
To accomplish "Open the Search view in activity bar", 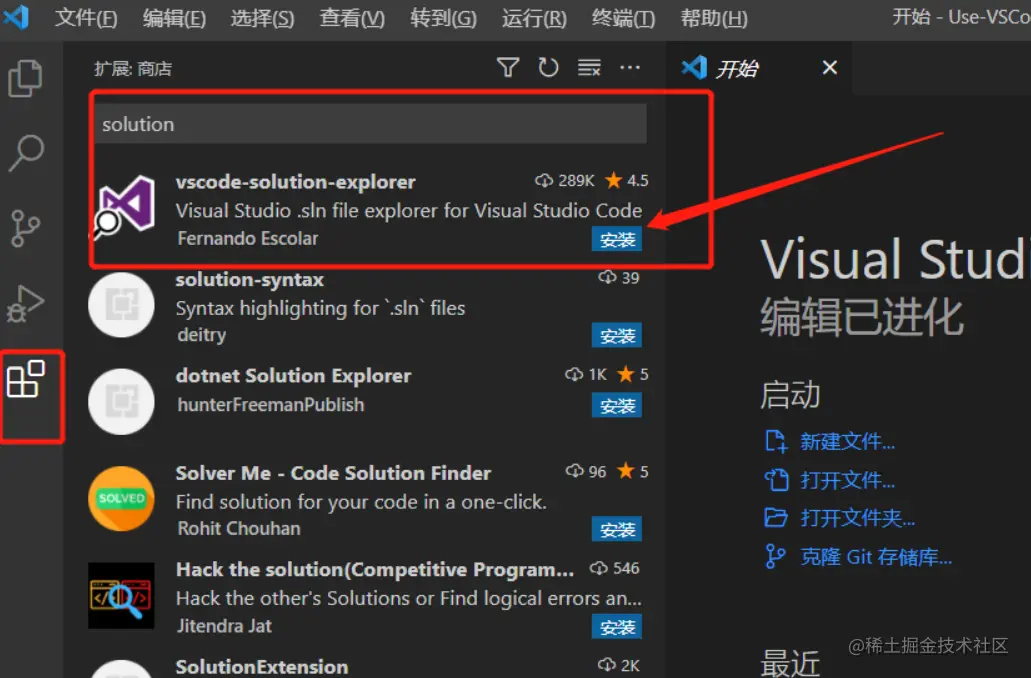I will click(26, 153).
